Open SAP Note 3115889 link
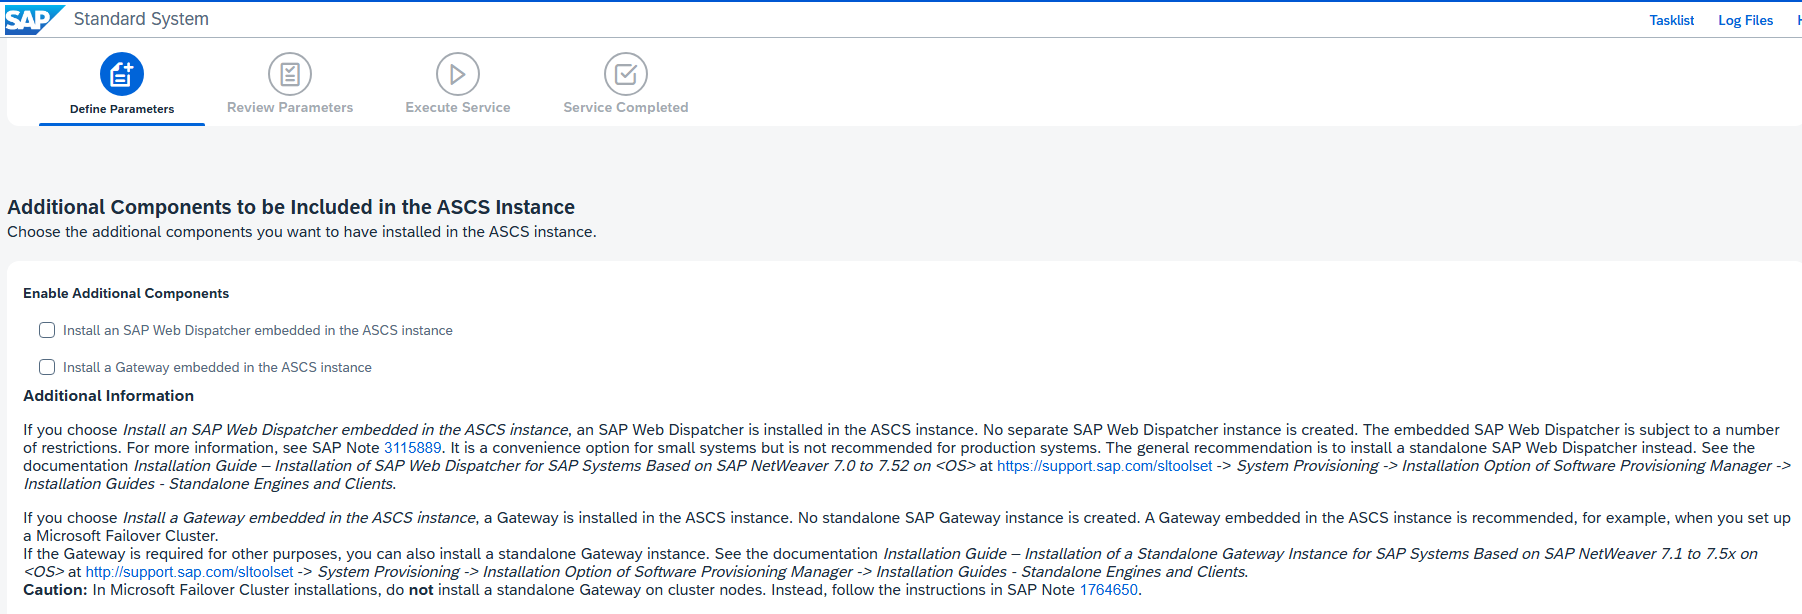Image resolution: width=1802 pixels, height=614 pixels. click(413, 448)
